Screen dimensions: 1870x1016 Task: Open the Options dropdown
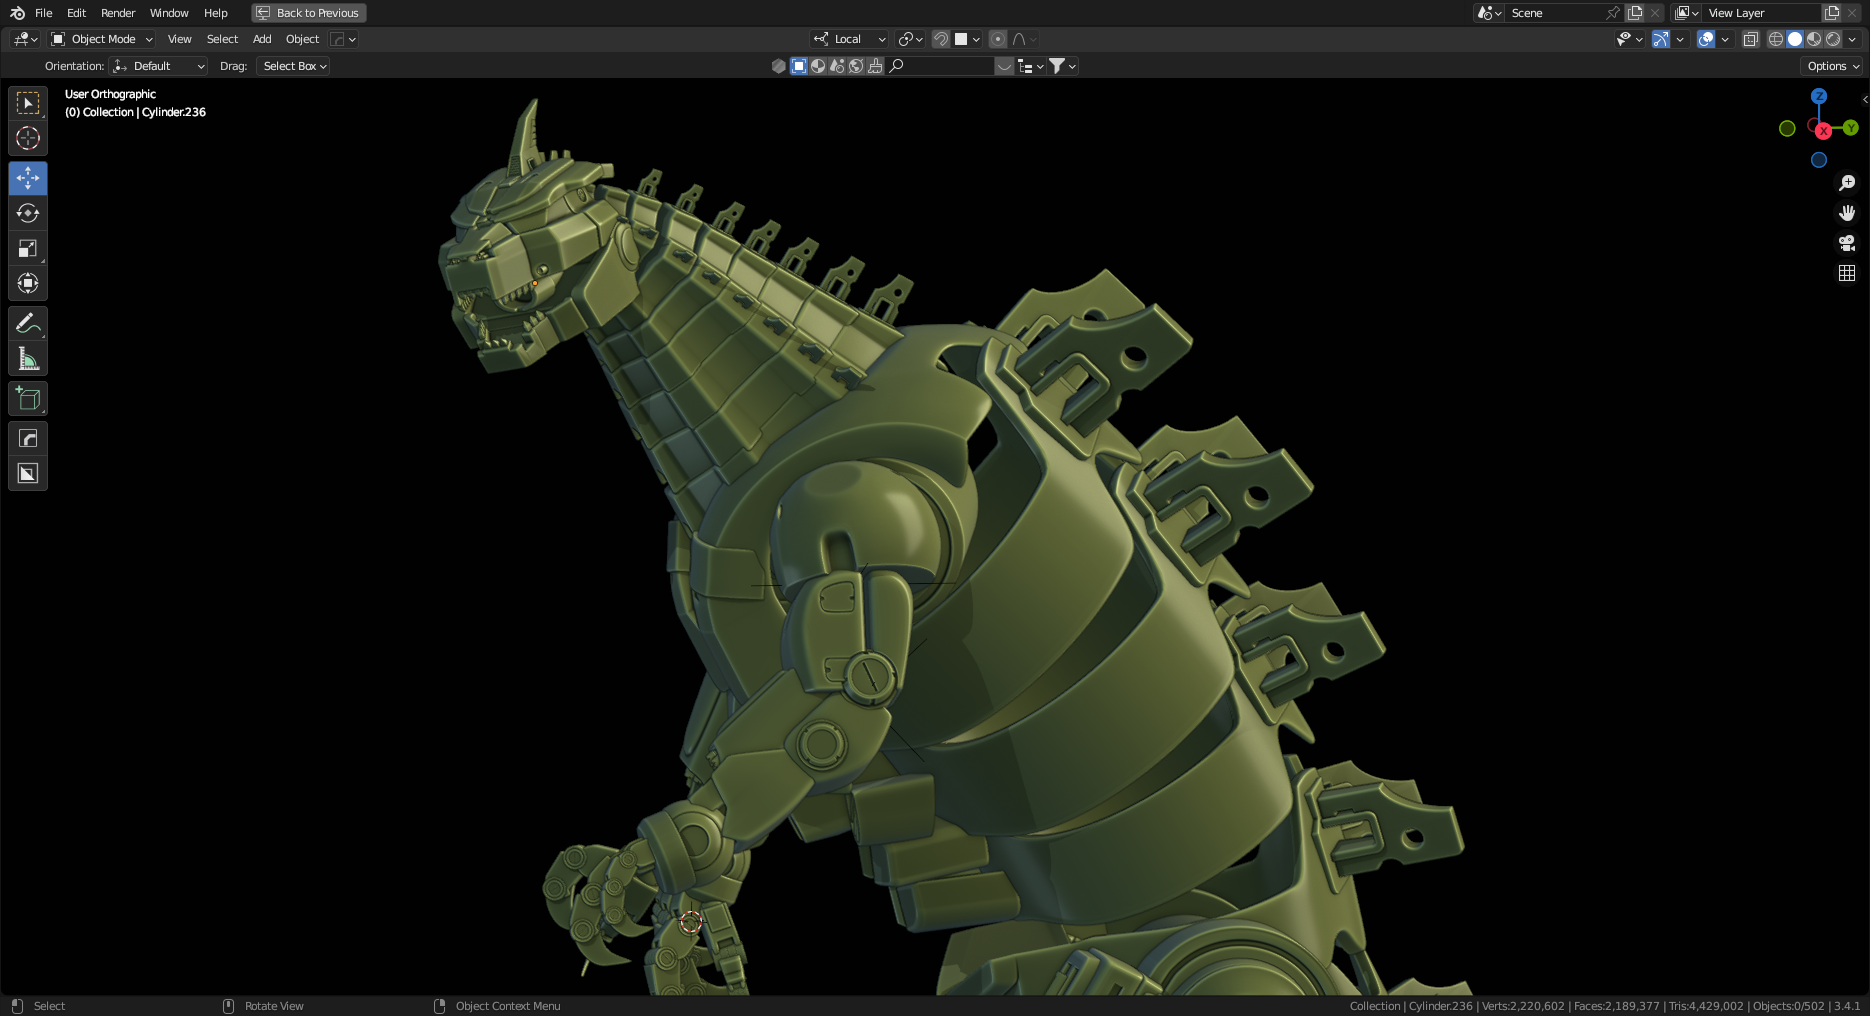coord(1833,66)
